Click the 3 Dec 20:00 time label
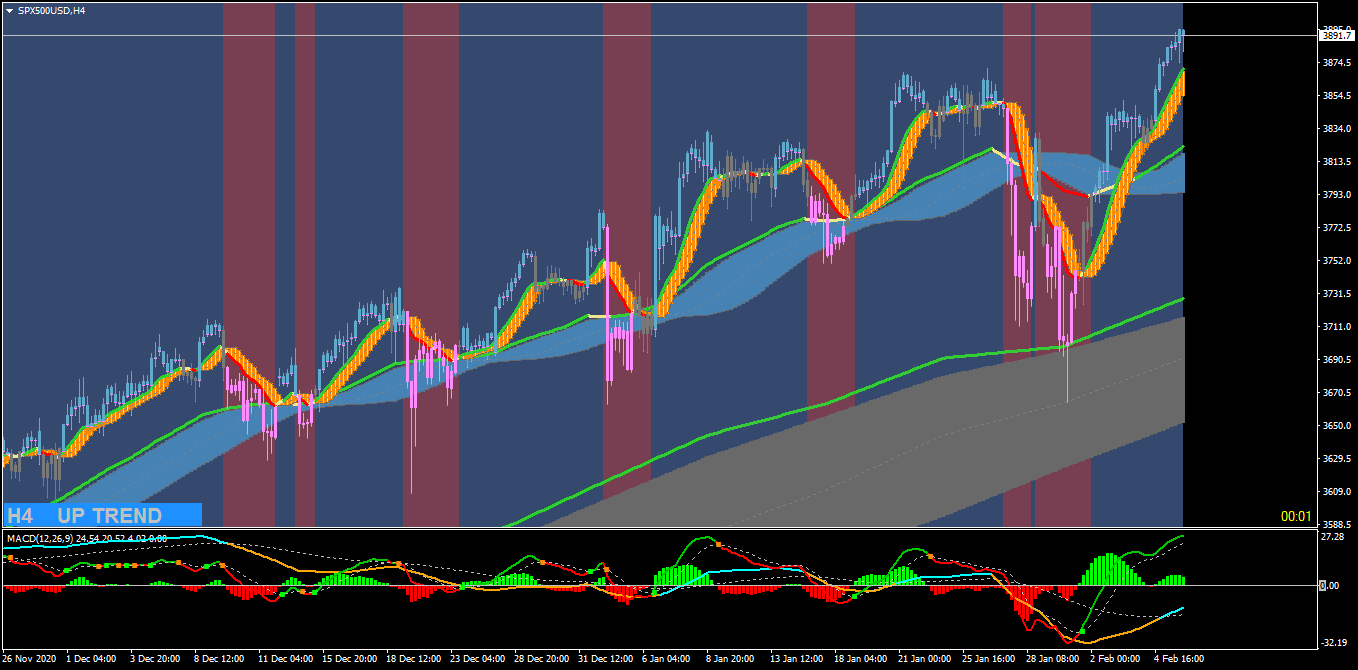This screenshot has width=1358, height=670. [155, 659]
